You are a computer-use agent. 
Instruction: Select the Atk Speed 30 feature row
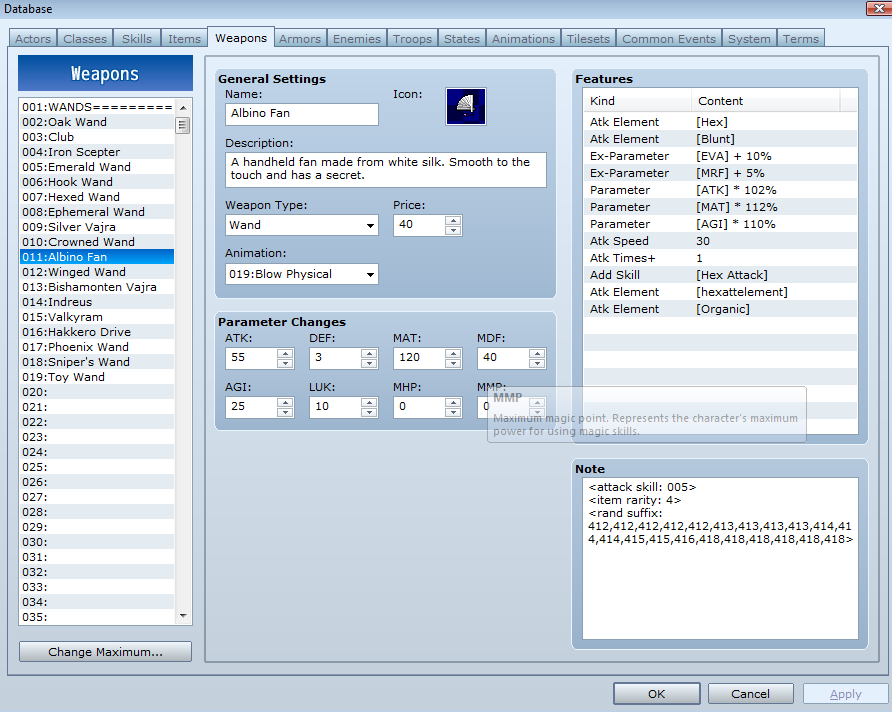(x=720, y=241)
